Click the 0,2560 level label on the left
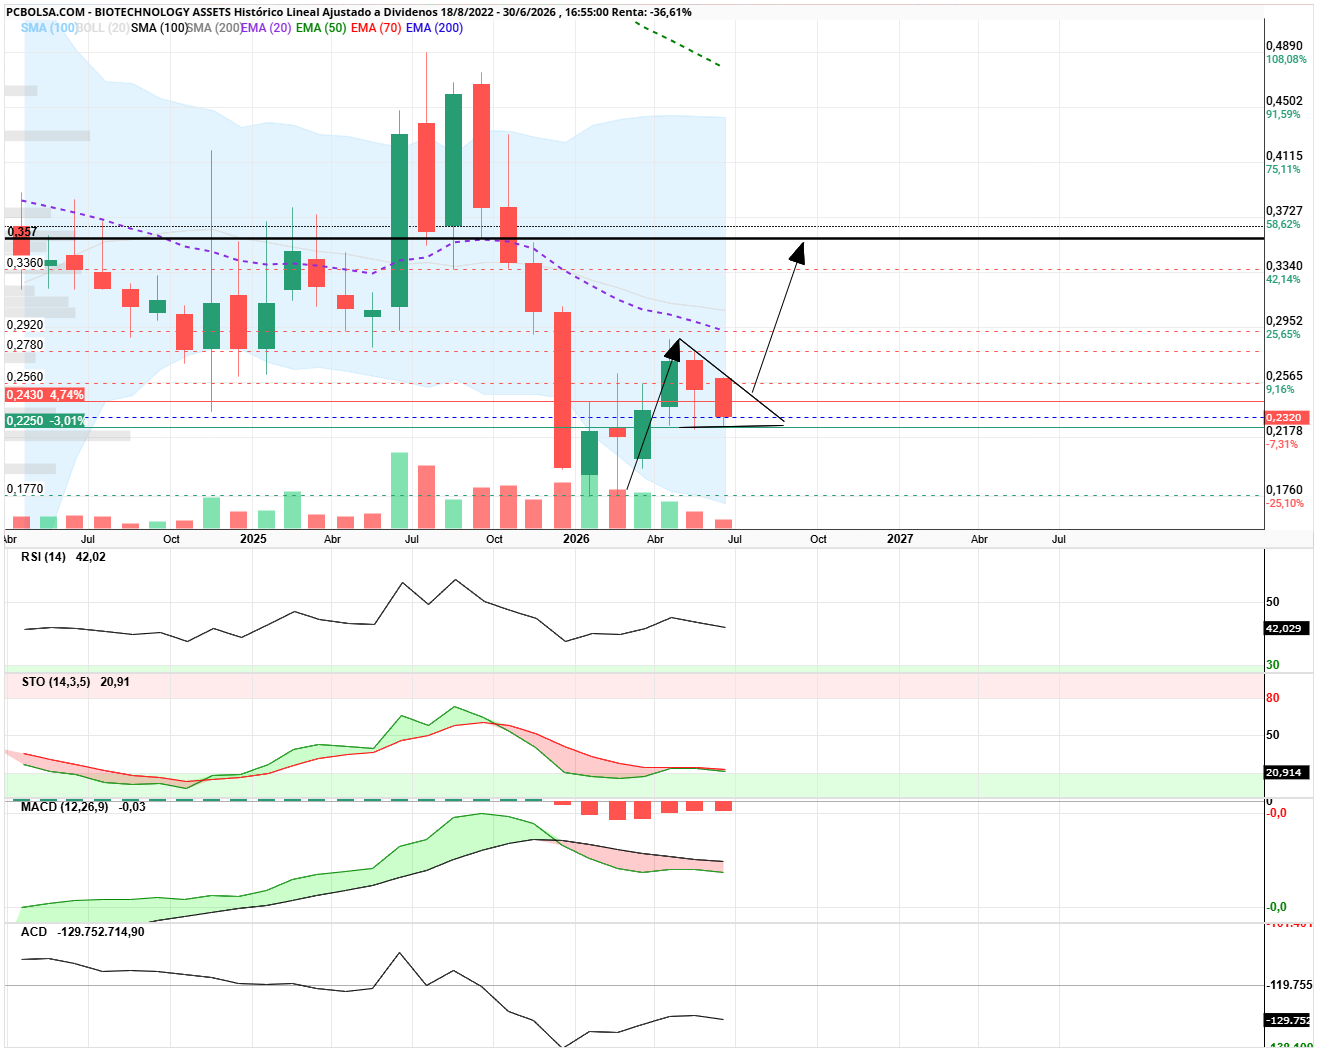1318x1052 pixels. [x=25, y=377]
